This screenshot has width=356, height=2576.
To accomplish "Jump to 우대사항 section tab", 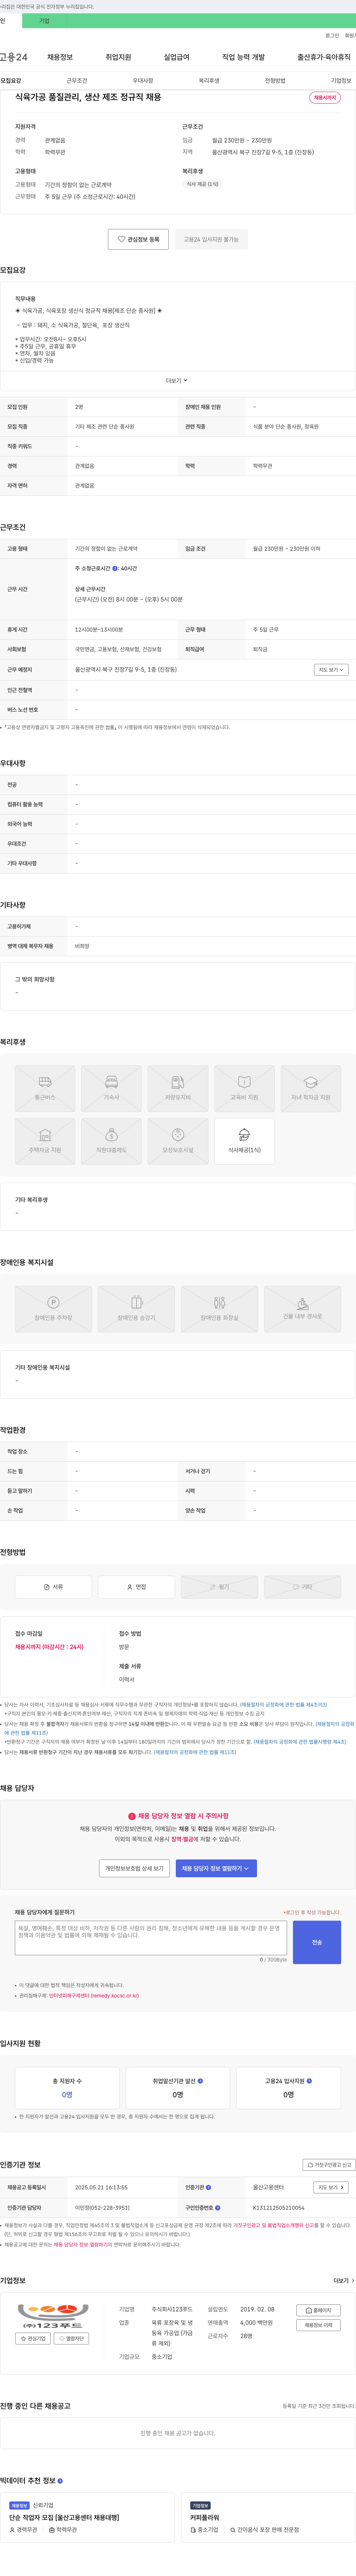I will coord(143,80).
